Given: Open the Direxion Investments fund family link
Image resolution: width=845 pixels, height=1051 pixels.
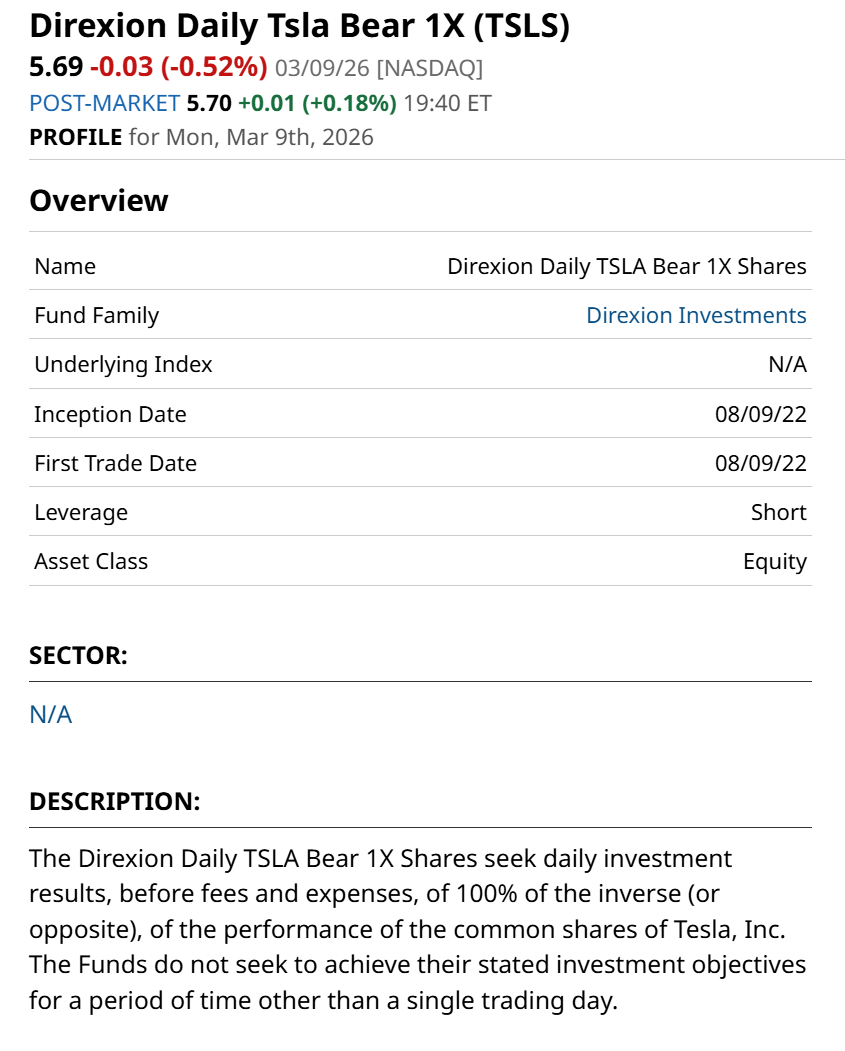Looking at the screenshot, I should [696, 315].
